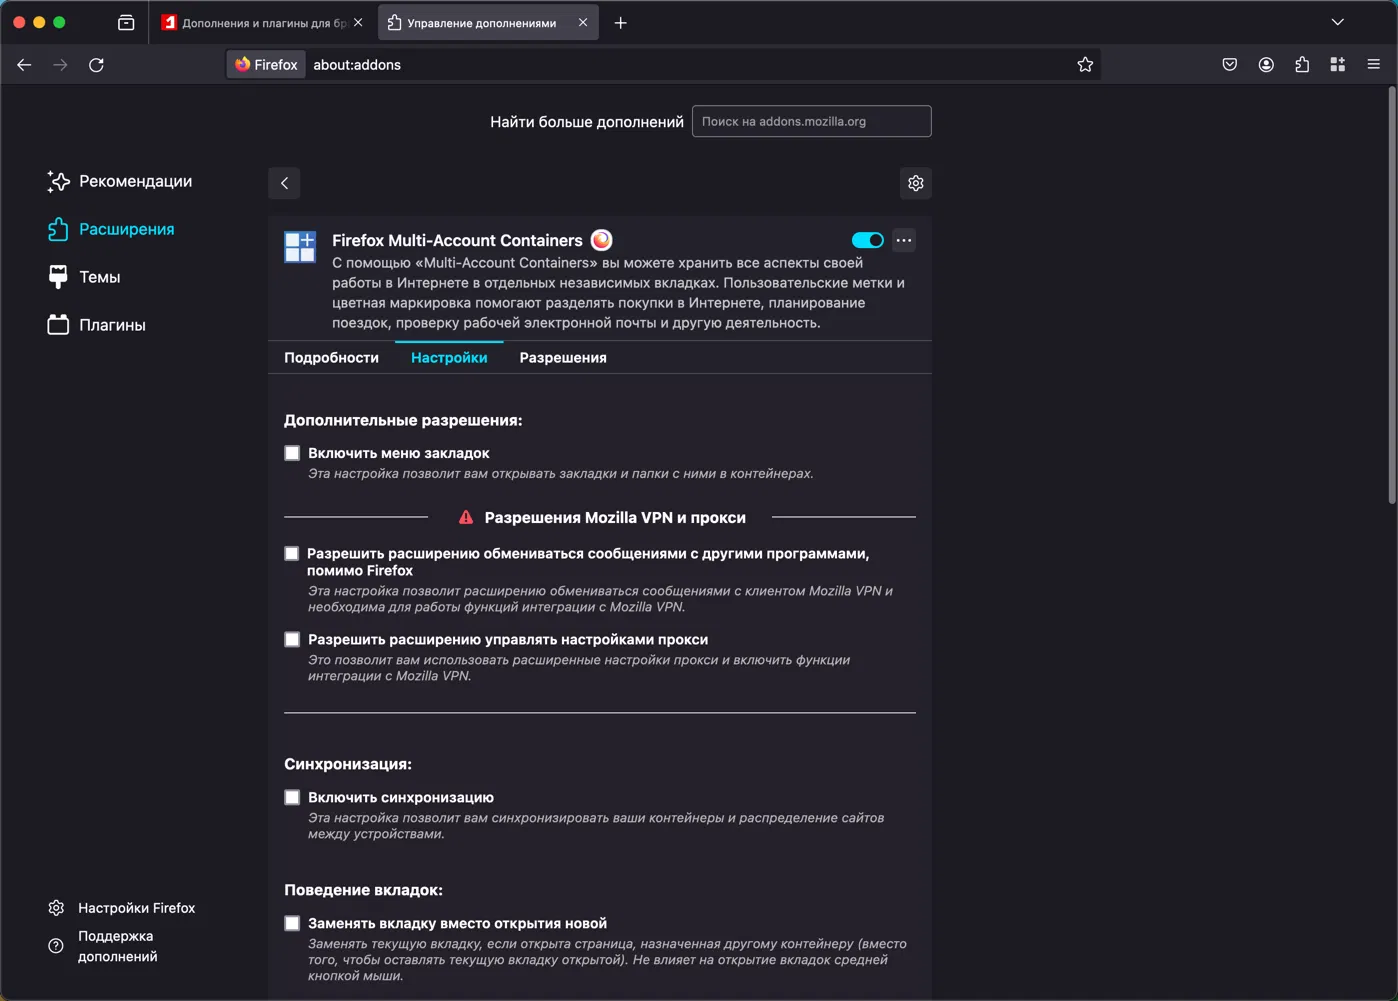The image size is (1398, 1001).
Task: Open the more options ellipsis for the extension
Action: pos(904,240)
